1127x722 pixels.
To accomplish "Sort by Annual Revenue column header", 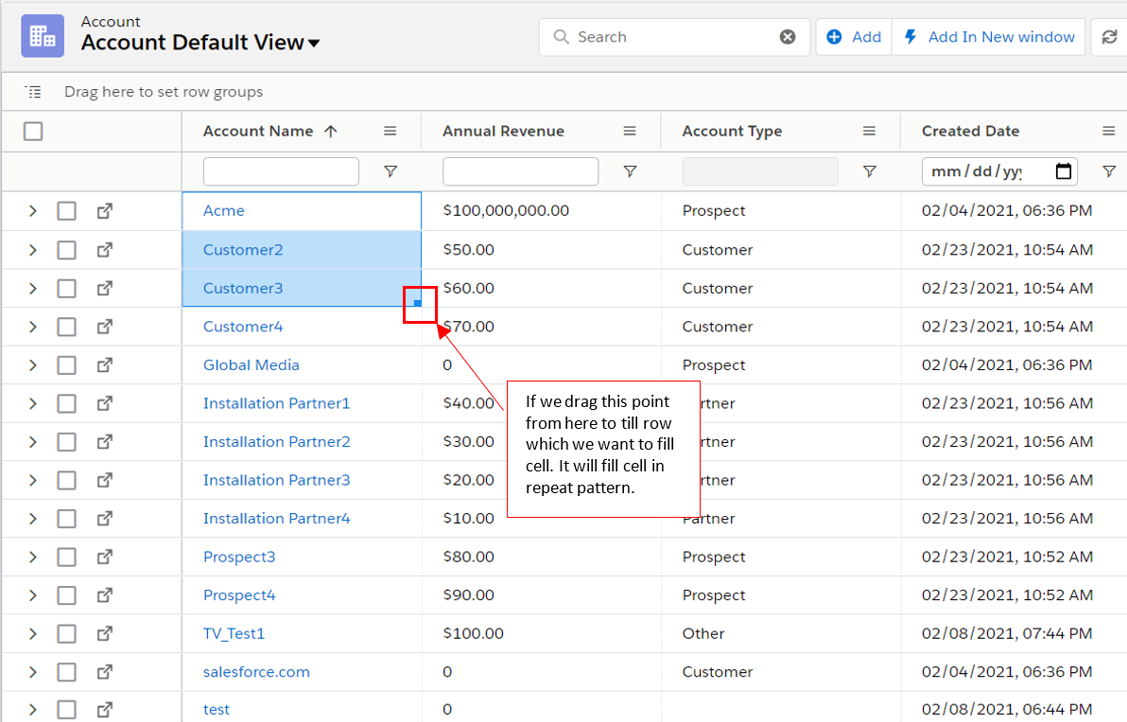I will click(503, 131).
